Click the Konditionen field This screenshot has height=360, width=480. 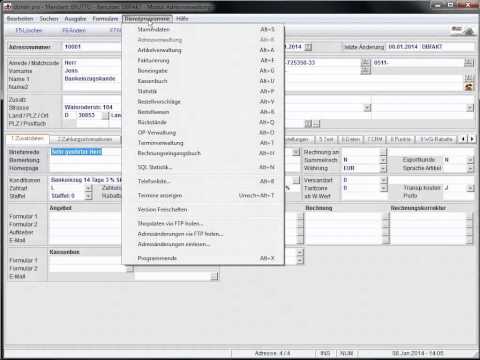86,180
